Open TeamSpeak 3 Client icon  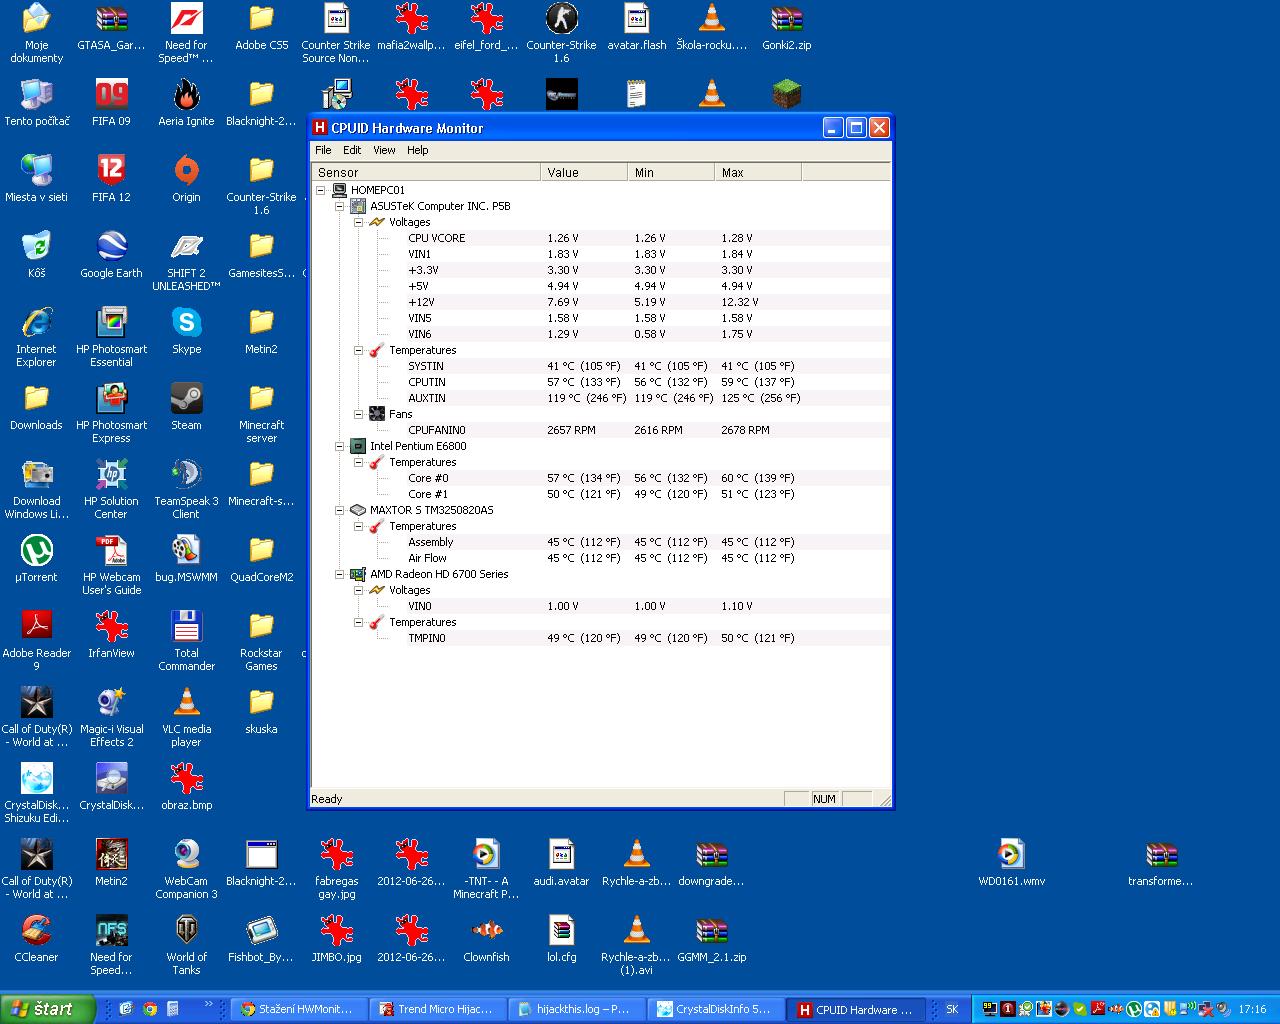186,490
